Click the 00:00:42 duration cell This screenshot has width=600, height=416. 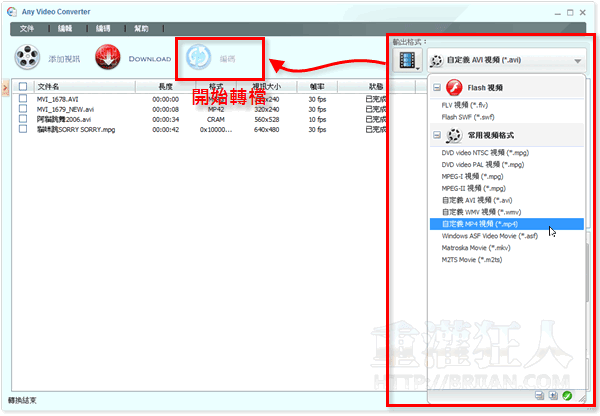pos(165,129)
